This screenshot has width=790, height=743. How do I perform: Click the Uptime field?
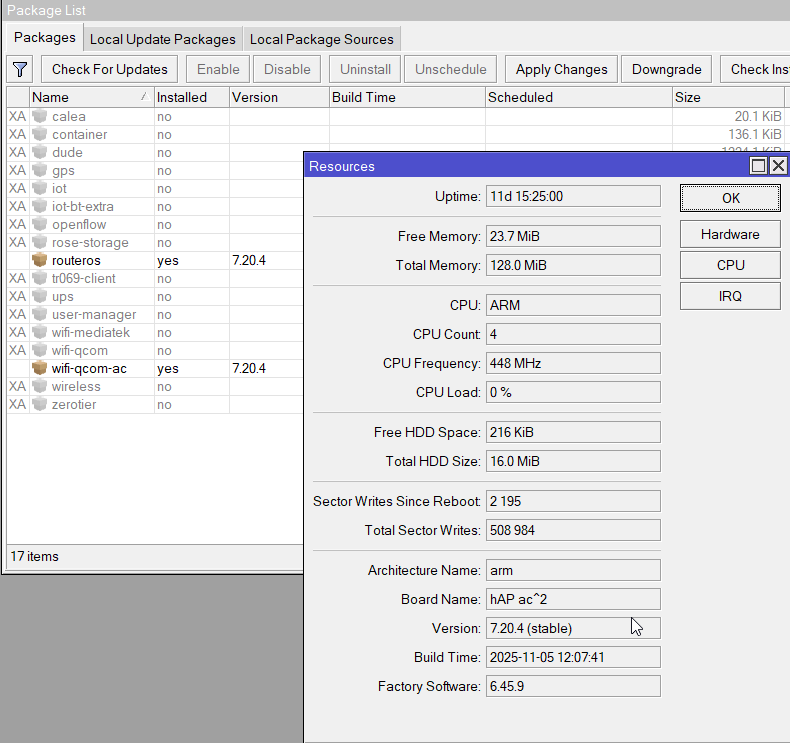point(573,196)
